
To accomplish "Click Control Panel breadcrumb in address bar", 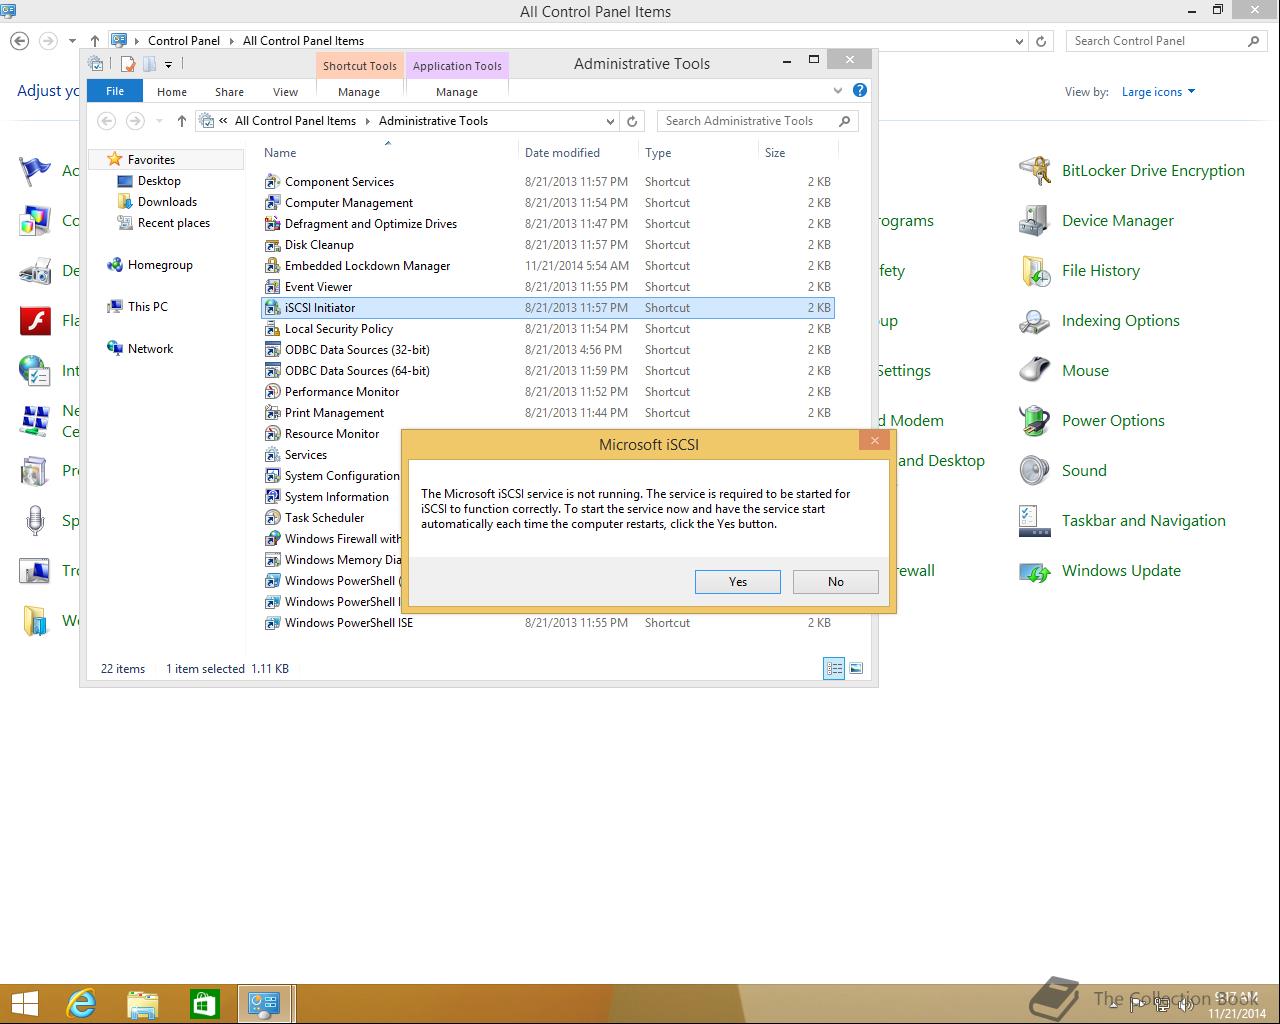I will 184,41.
